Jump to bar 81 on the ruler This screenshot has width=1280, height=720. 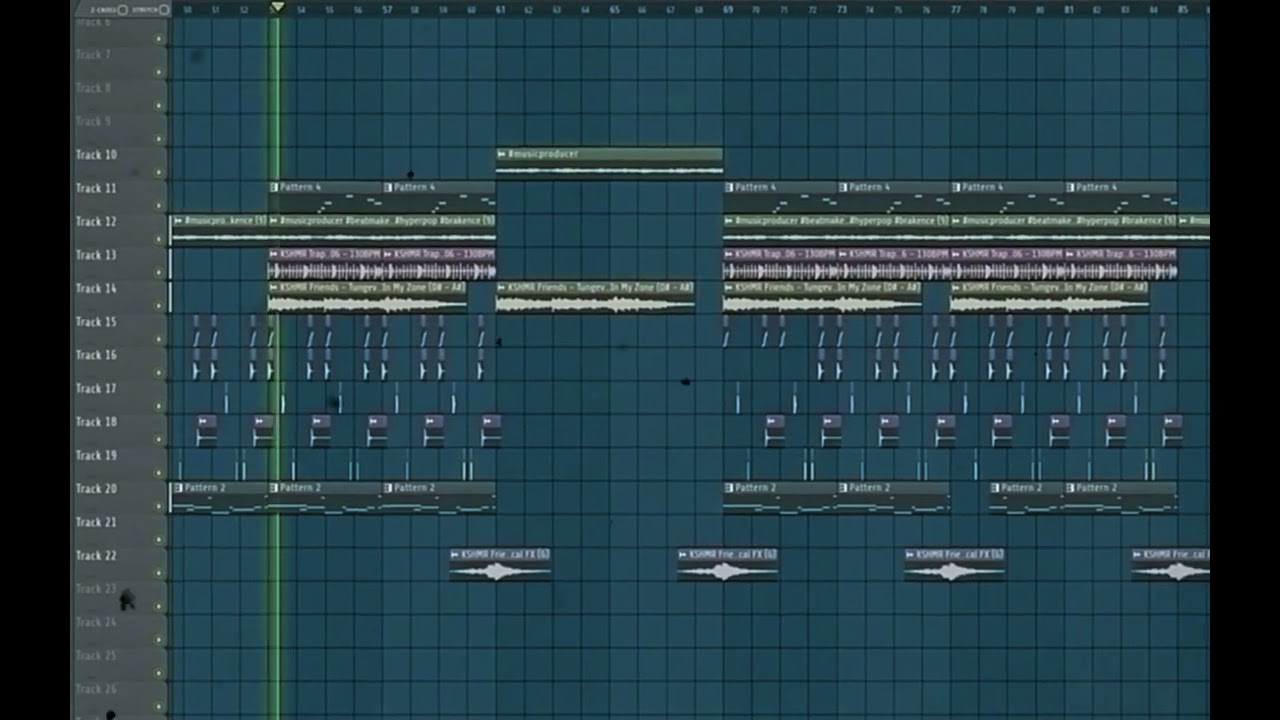point(1069,9)
